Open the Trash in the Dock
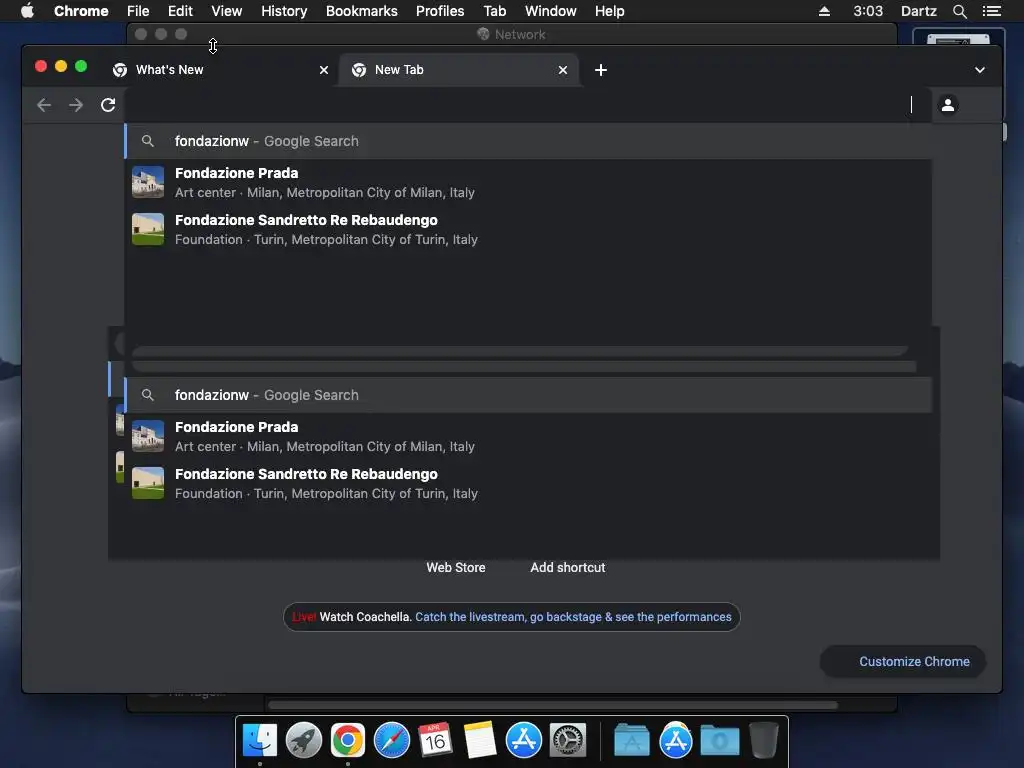This screenshot has width=1024, height=768. (763, 741)
